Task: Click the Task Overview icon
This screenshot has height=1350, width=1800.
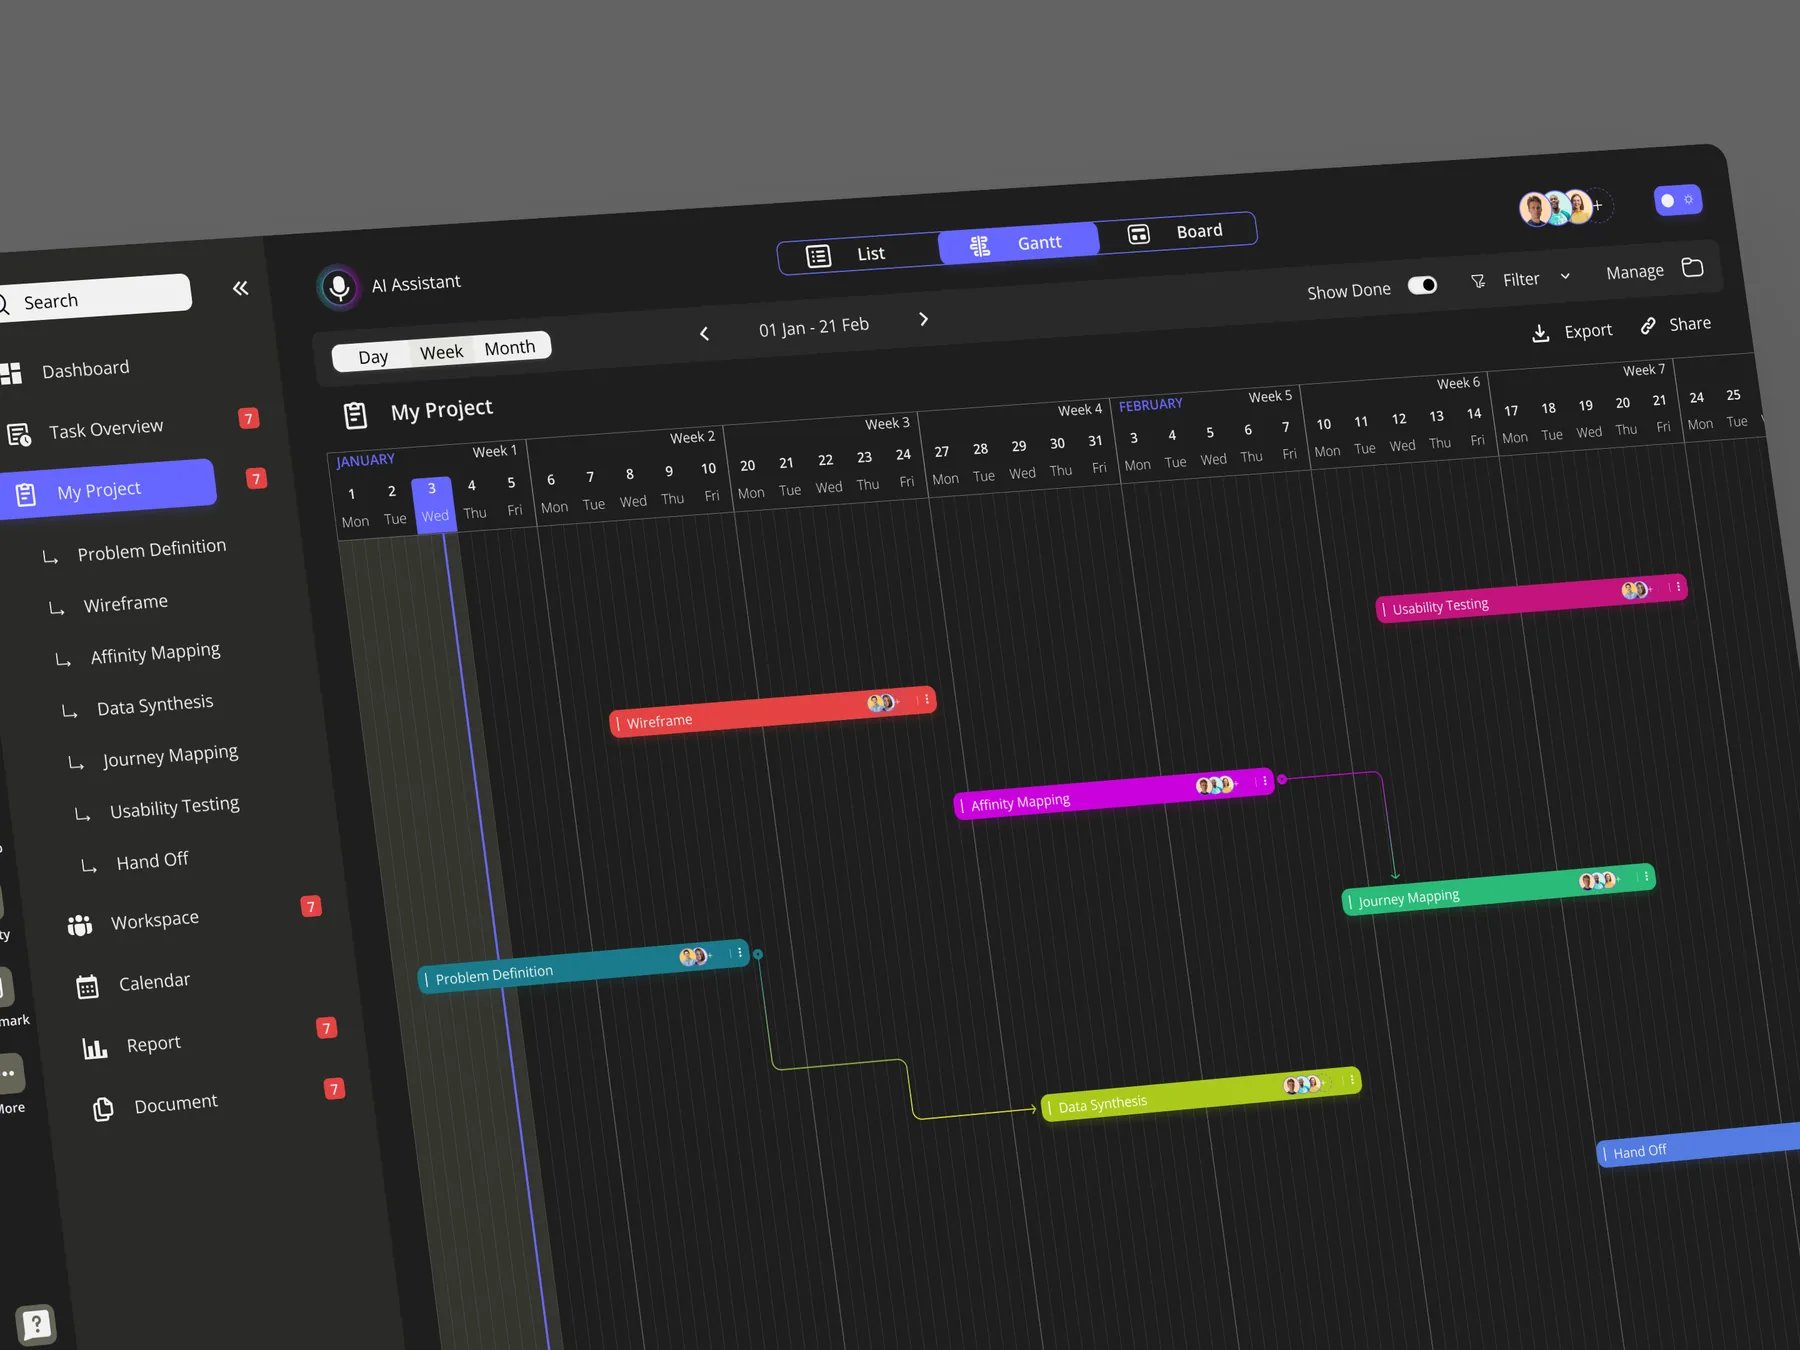Action: click(19, 434)
